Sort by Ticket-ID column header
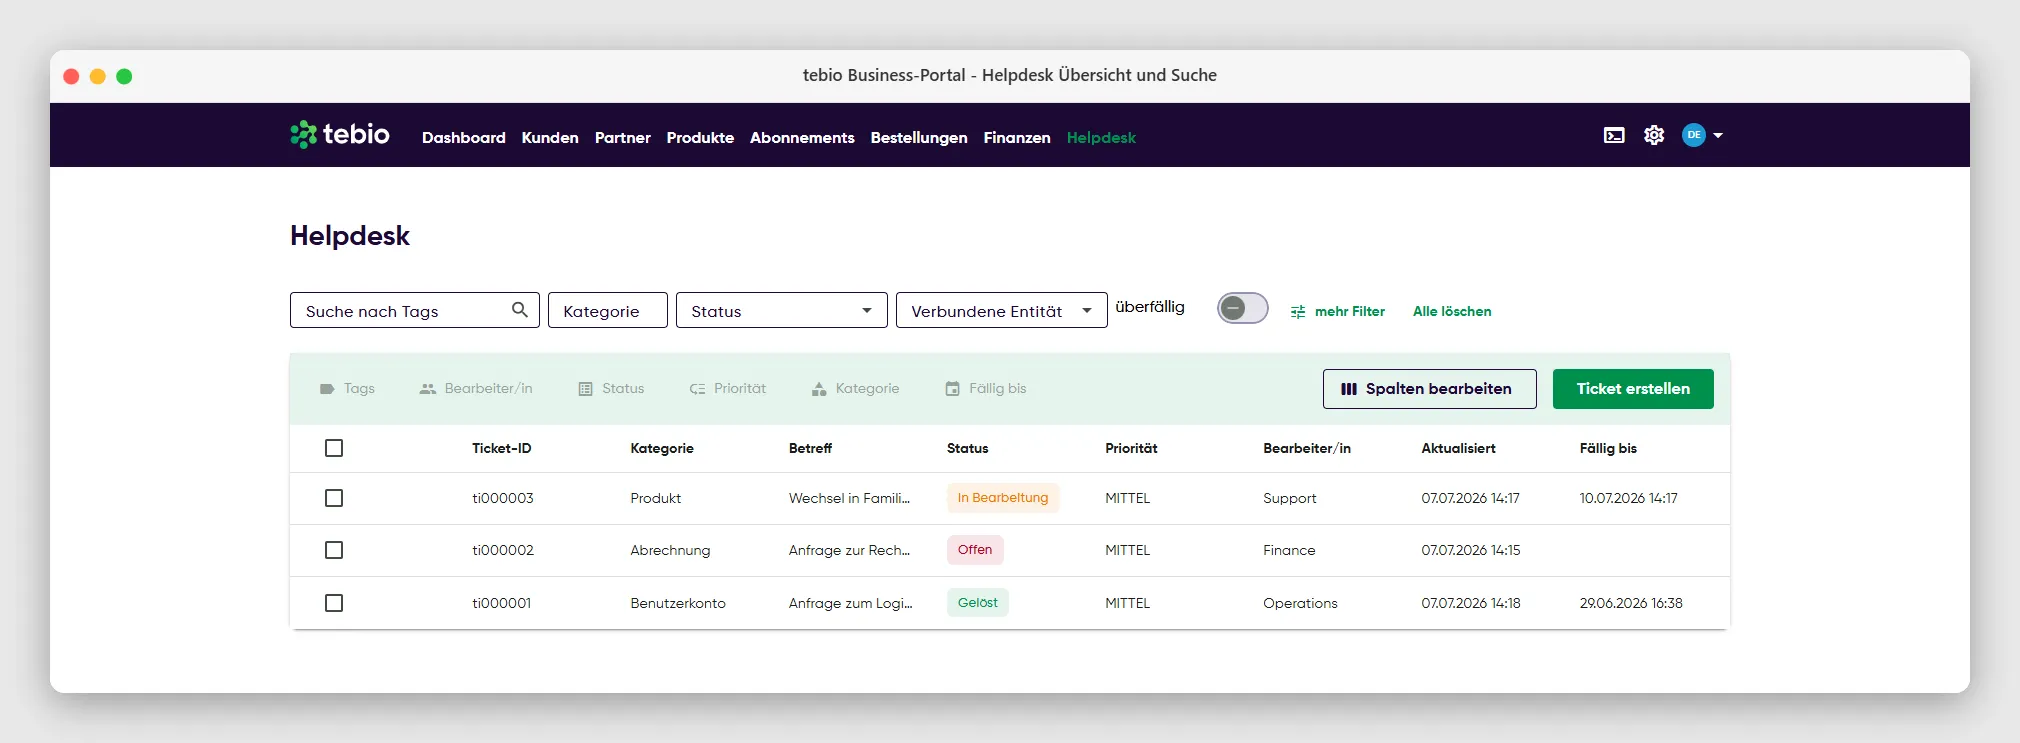This screenshot has height=743, width=2020. pyautogui.click(x=502, y=448)
